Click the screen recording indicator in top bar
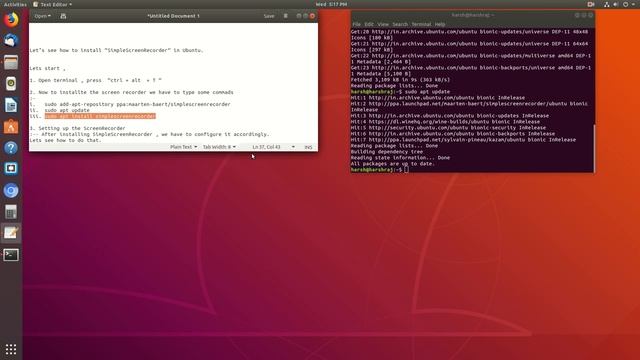 click(591, 4)
